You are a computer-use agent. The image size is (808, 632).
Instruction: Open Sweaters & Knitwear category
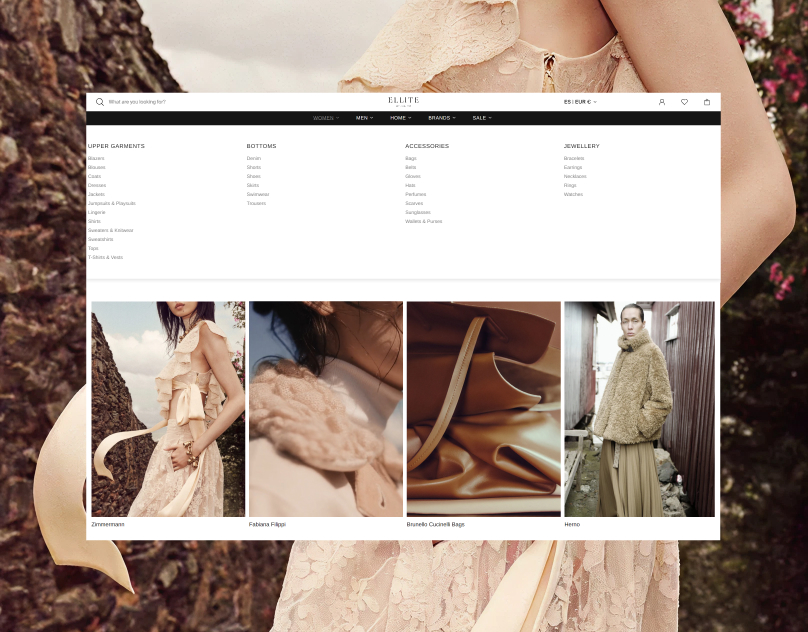tap(110, 230)
